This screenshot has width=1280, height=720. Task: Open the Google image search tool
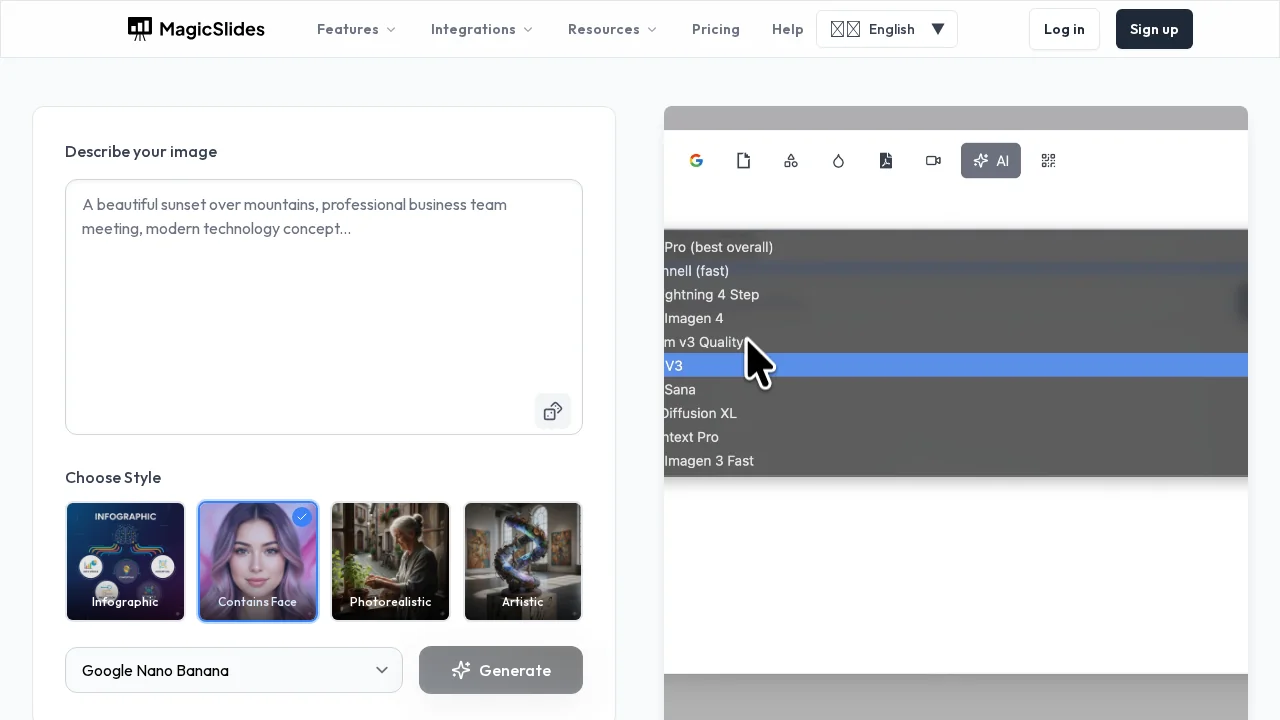(x=696, y=160)
